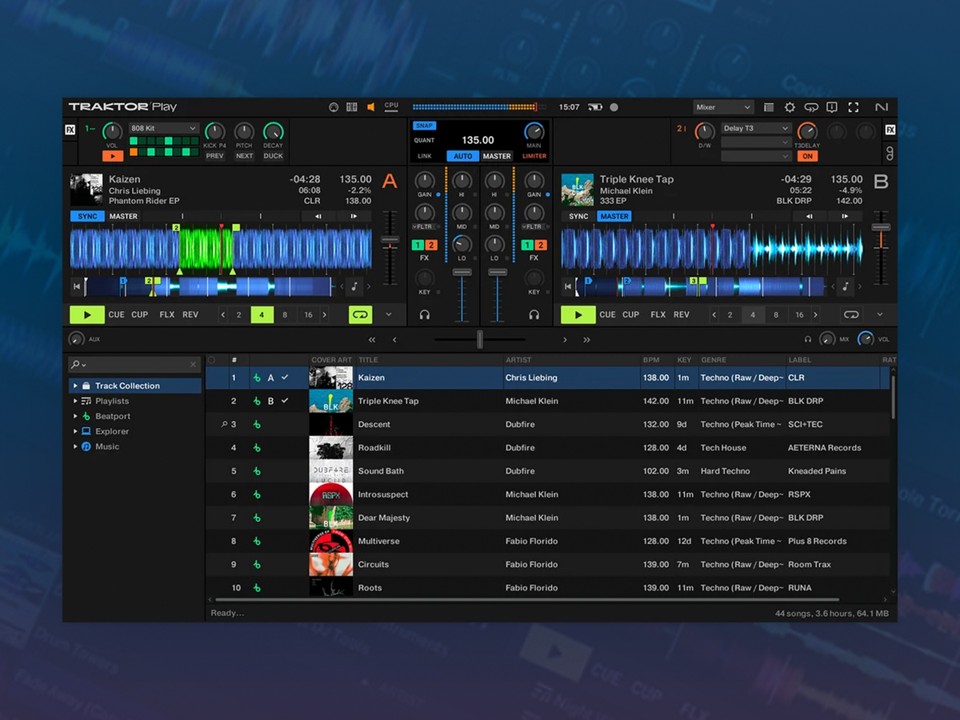The height and width of the screenshot is (720, 960).
Task: Toggle Deck A SYNC button
Action: [x=88, y=216]
